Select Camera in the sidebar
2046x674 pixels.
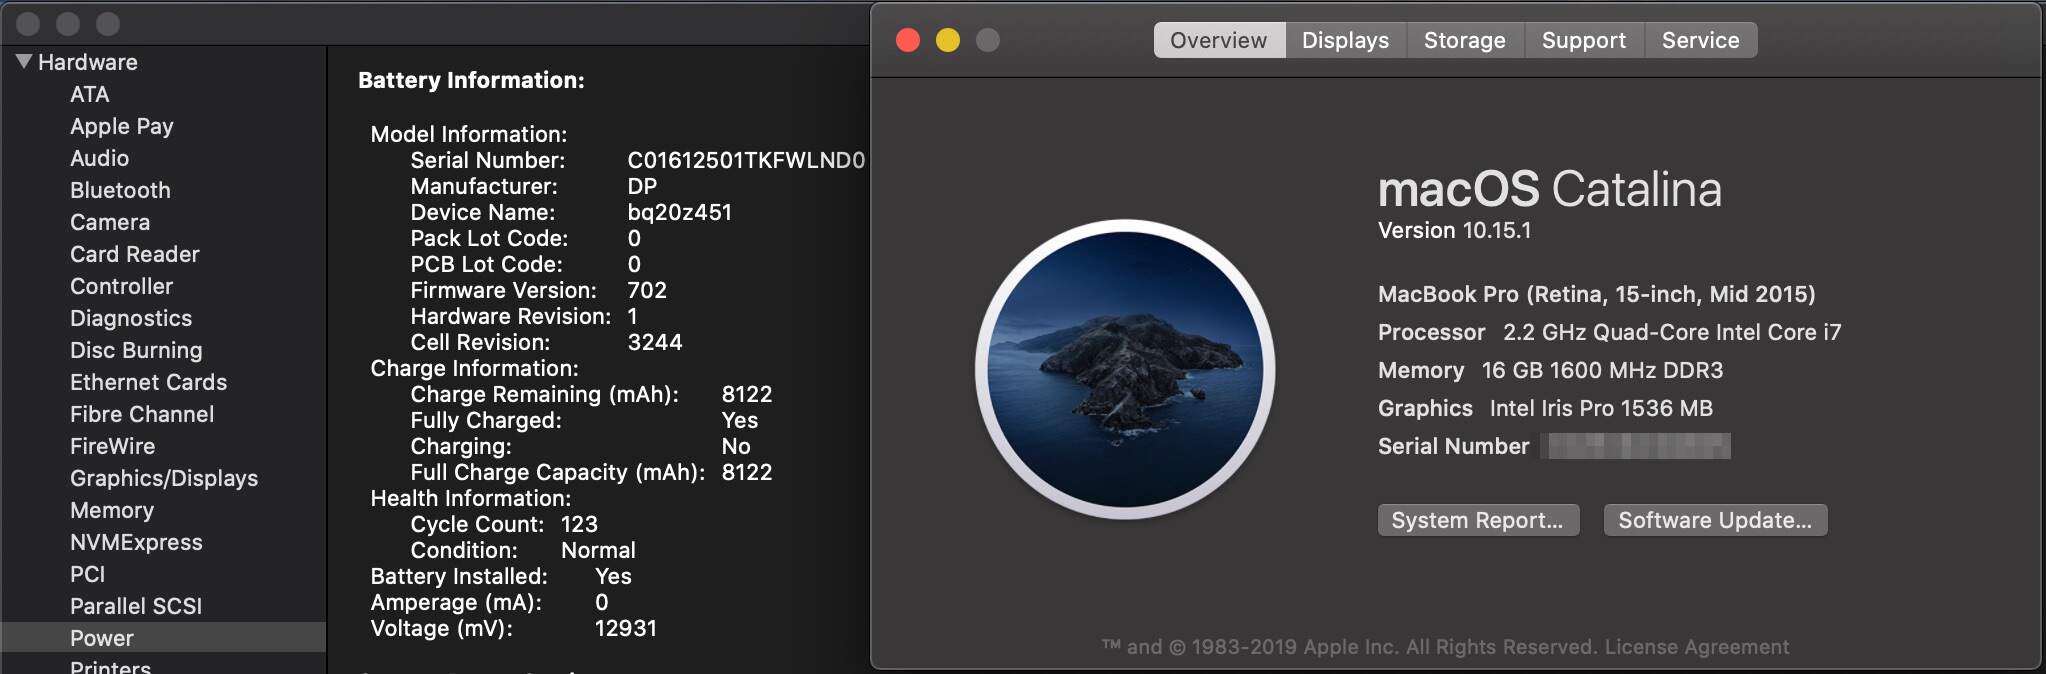point(110,222)
